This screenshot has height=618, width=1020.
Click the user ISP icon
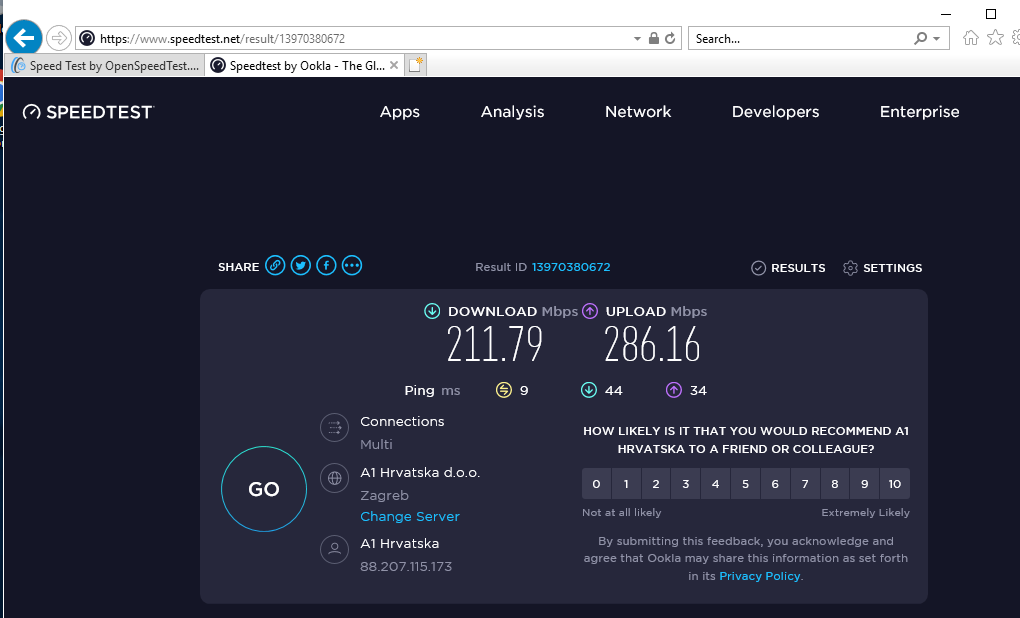point(334,549)
